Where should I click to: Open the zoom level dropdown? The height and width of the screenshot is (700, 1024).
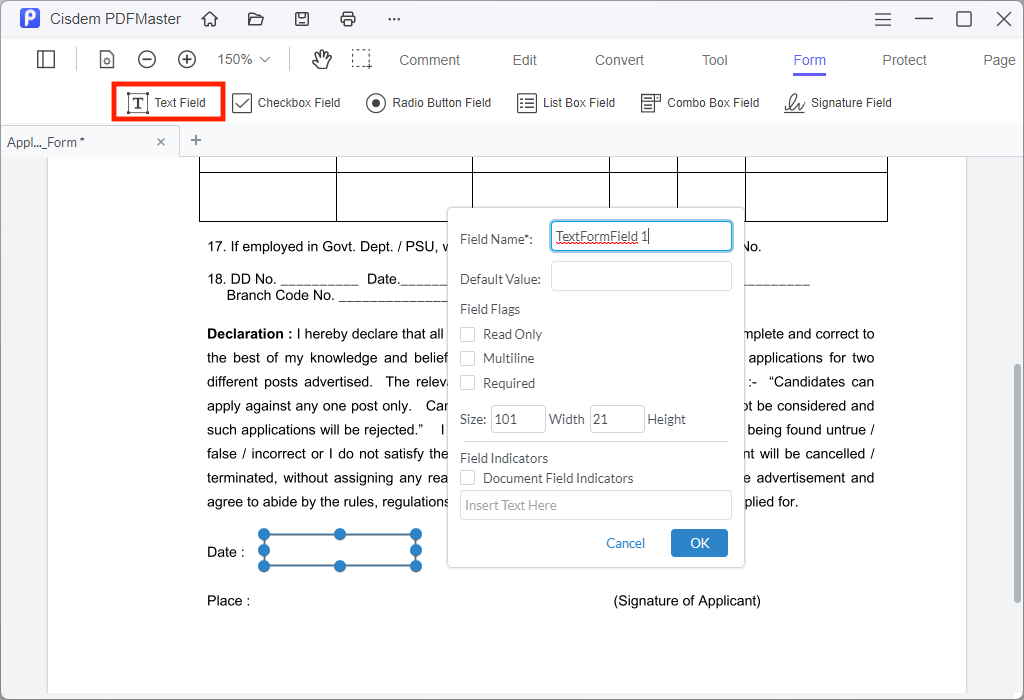click(241, 59)
